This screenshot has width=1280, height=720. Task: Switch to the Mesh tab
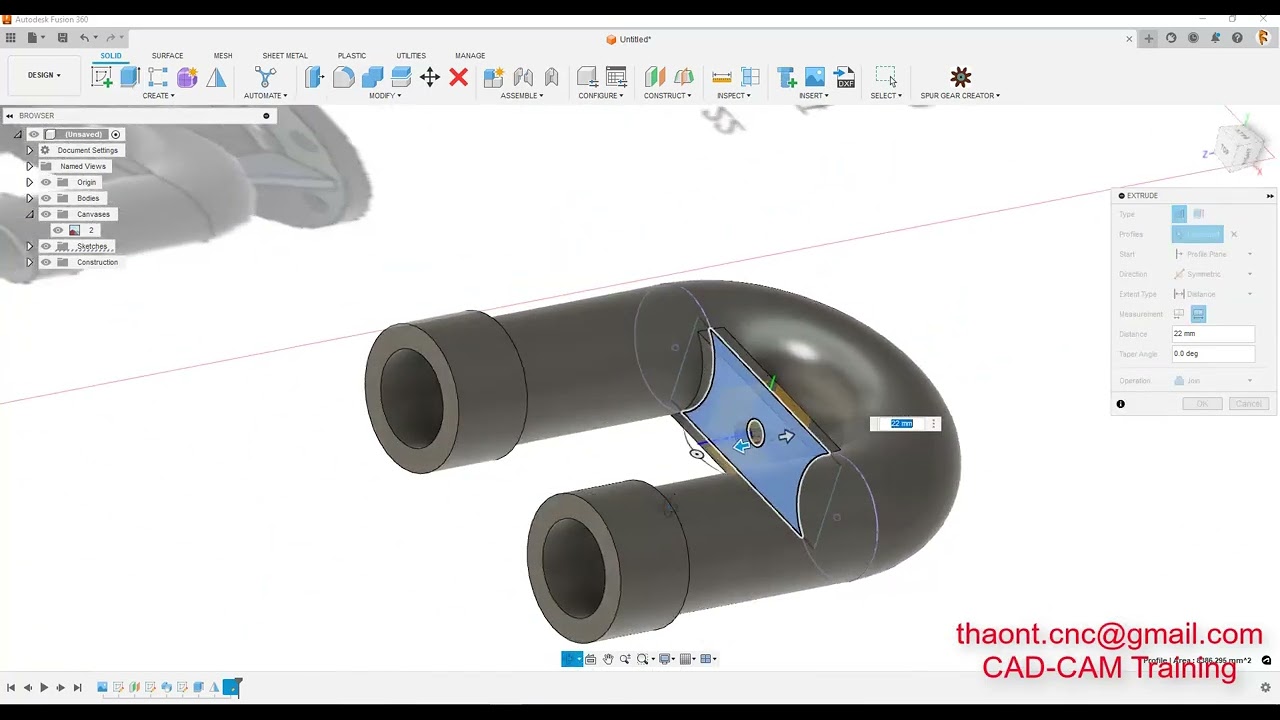coord(223,56)
